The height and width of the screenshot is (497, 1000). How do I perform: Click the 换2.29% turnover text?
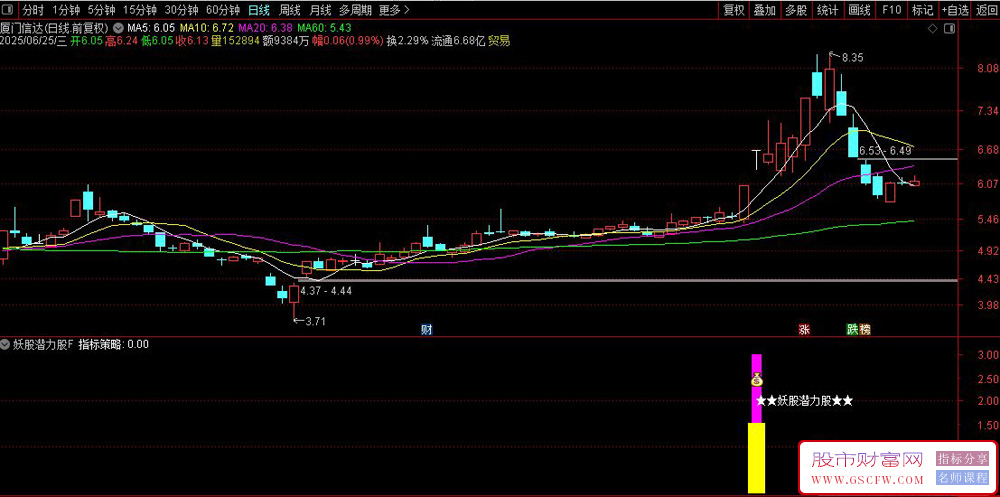(x=407, y=41)
